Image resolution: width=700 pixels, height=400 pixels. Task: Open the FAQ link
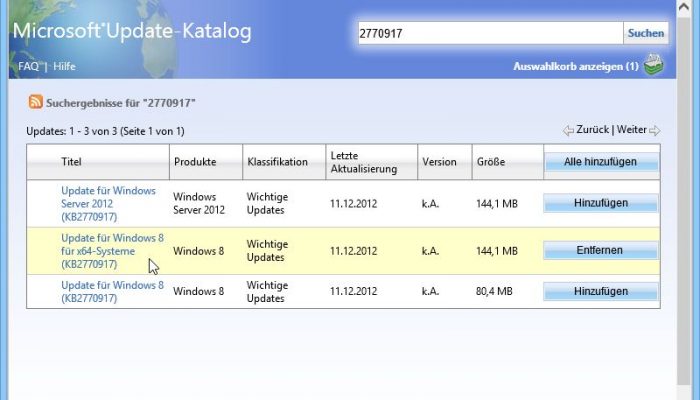[29, 67]
